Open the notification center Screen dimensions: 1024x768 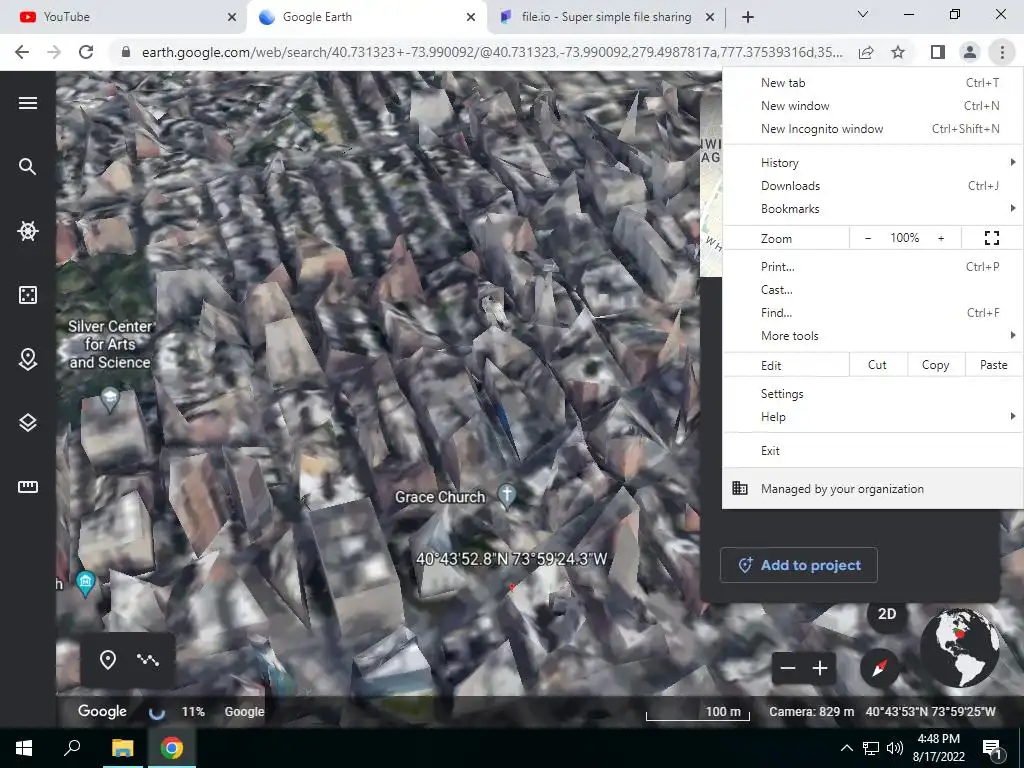point(993,749)
